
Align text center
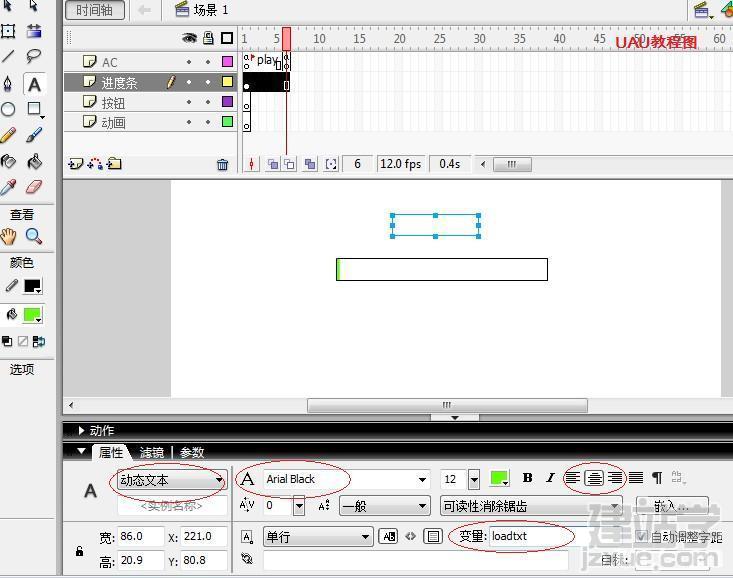594,478
